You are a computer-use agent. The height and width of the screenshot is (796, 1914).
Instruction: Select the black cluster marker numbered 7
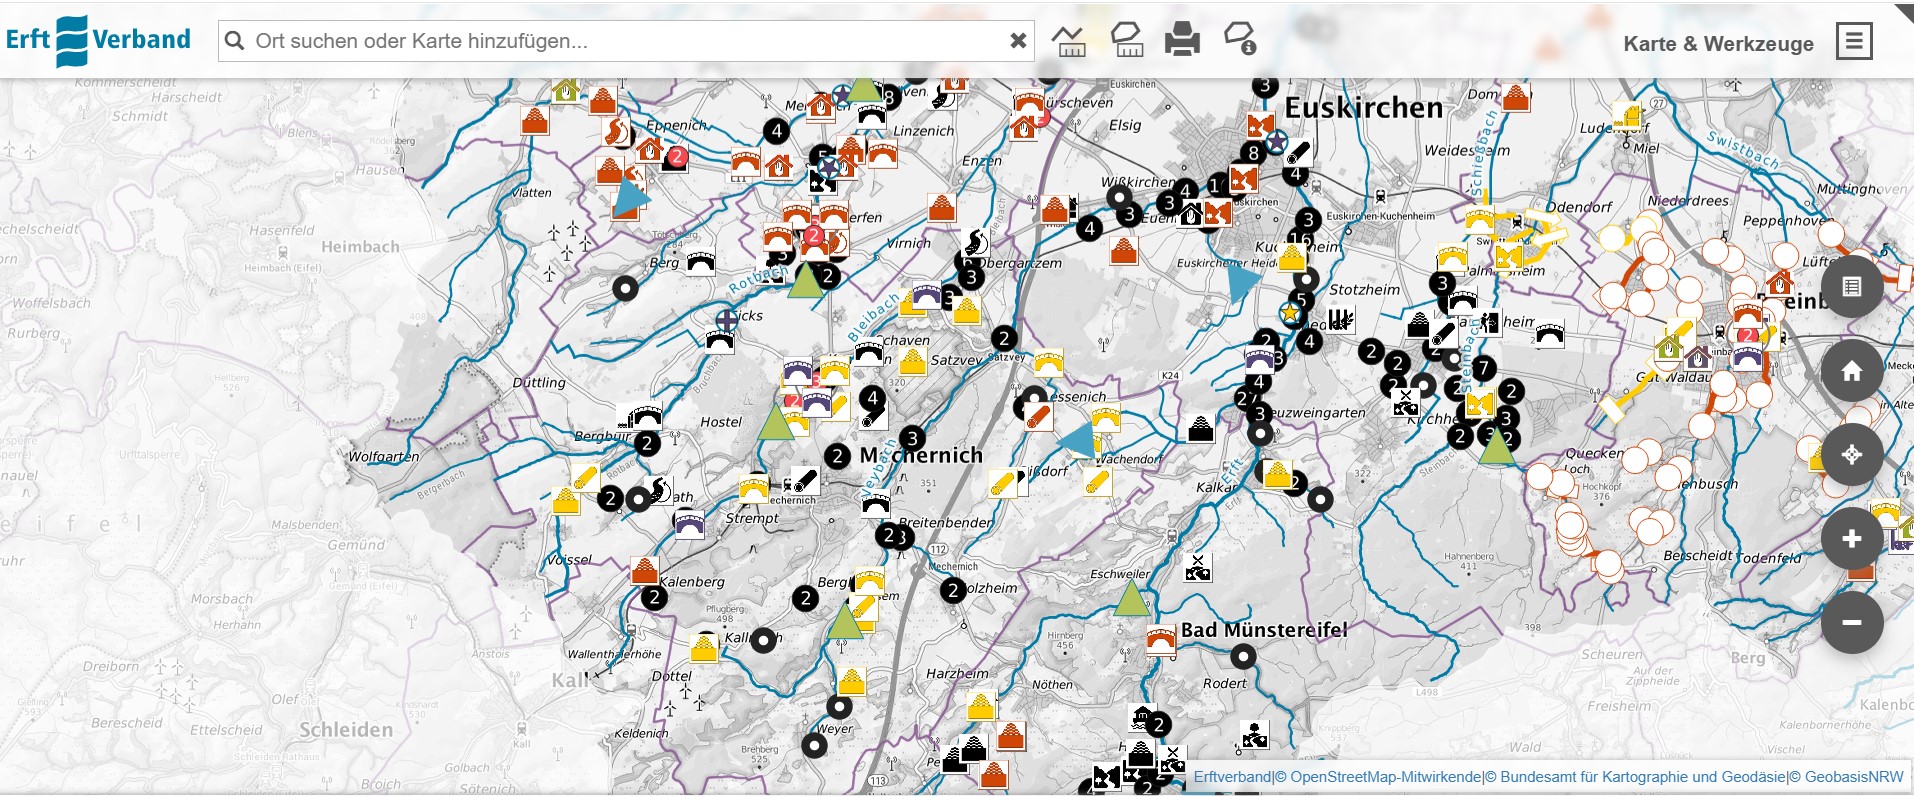[x=1484, y=369]
